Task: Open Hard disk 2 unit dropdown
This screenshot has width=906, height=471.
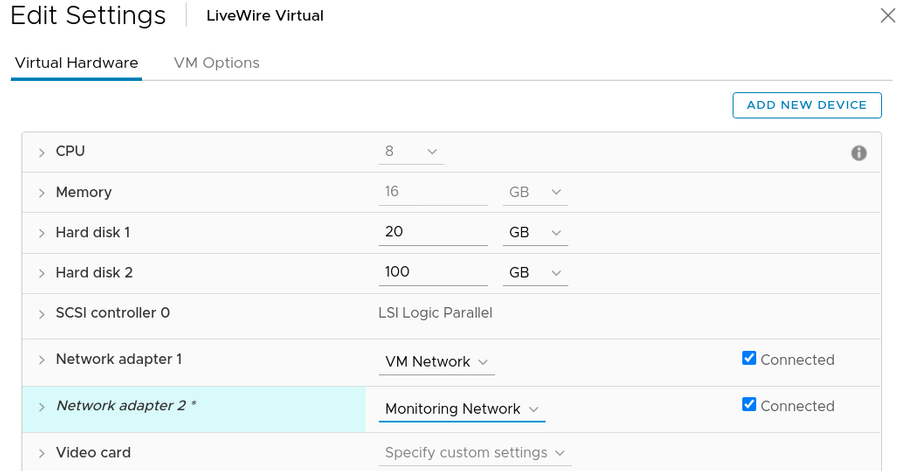Action: pyautogui.click(x=535, y=272)
